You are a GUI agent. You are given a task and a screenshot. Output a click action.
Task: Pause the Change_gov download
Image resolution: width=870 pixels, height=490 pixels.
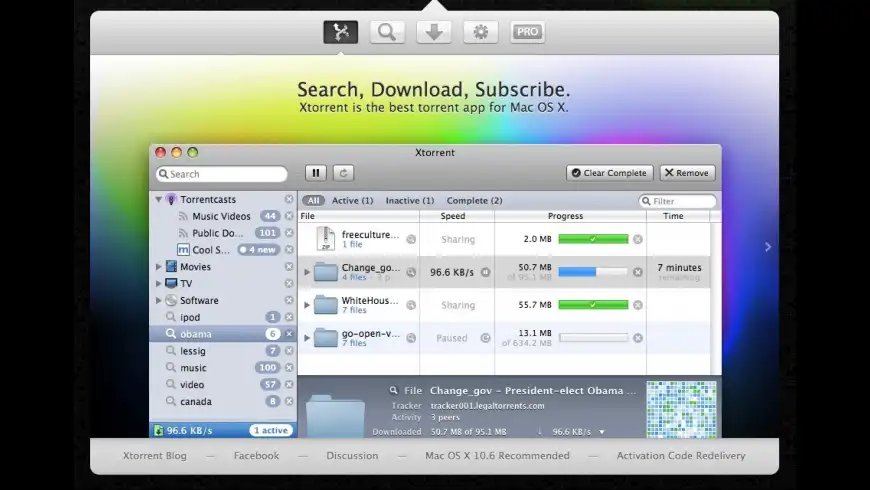pos(485,272)
